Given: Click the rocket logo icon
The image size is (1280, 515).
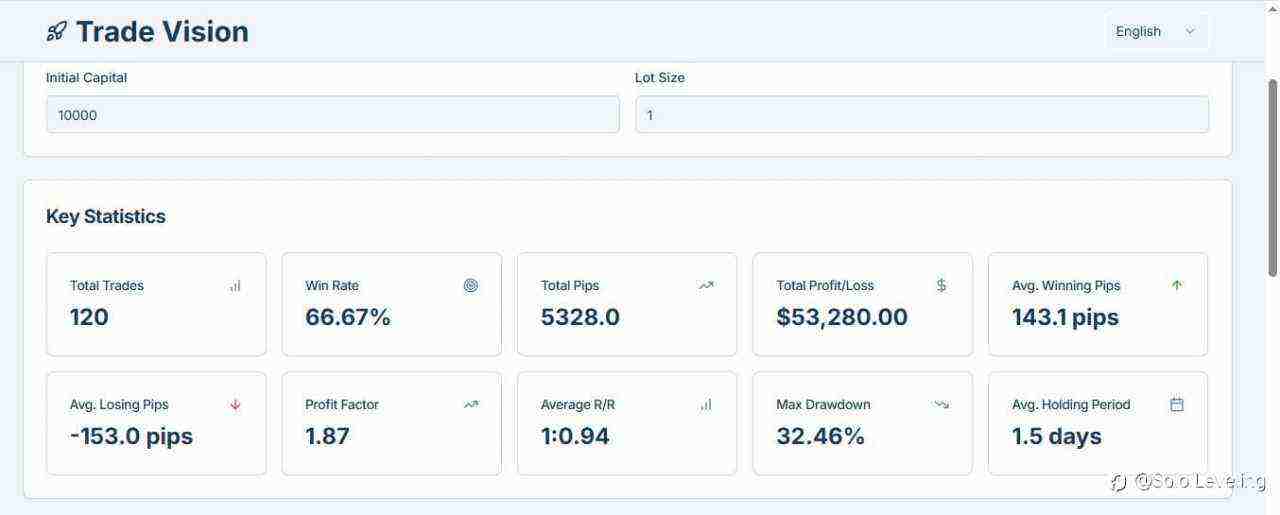Looking at the screenshot, I should 56,32.
